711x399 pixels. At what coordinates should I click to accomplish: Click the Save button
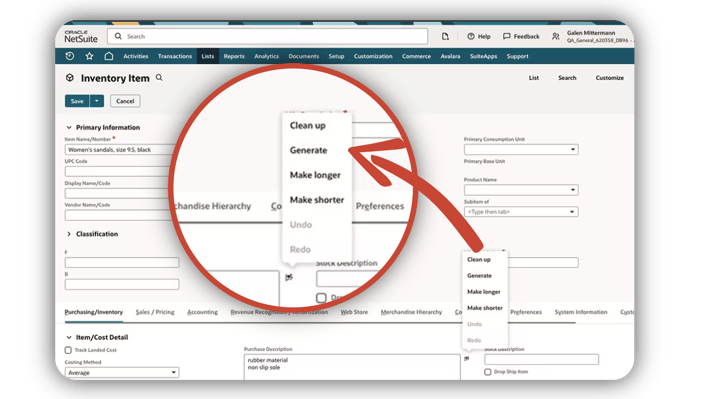(77, 101)
